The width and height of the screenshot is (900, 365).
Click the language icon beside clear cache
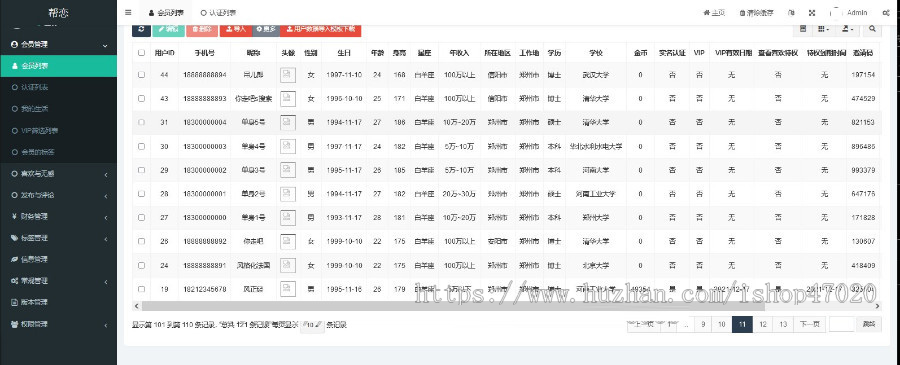(792, 13)
